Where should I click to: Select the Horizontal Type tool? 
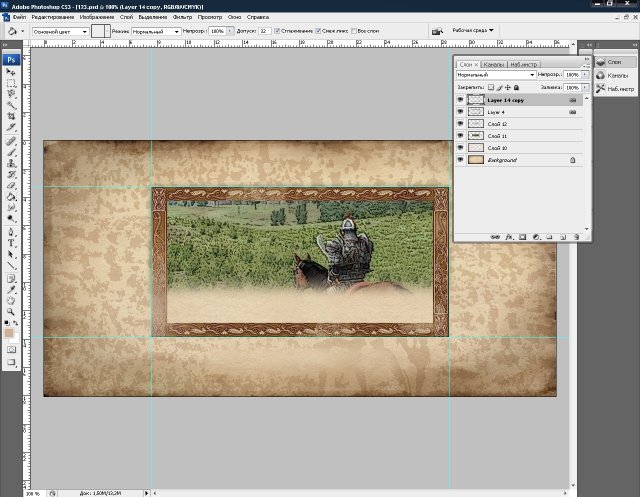click(12, 242)
